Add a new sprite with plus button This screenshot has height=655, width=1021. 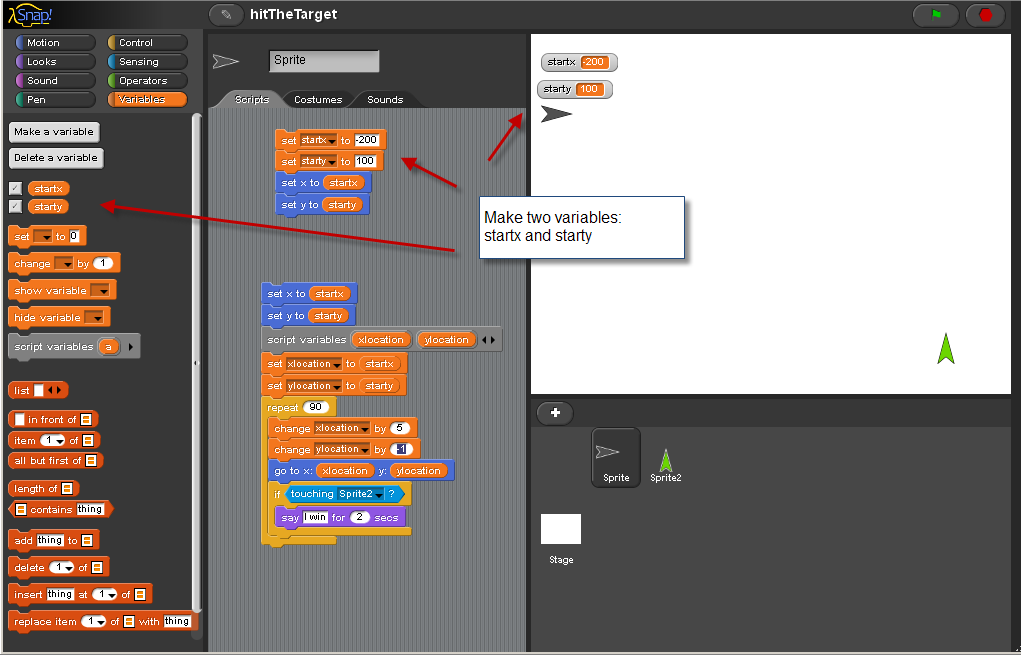tap(555, 412)
